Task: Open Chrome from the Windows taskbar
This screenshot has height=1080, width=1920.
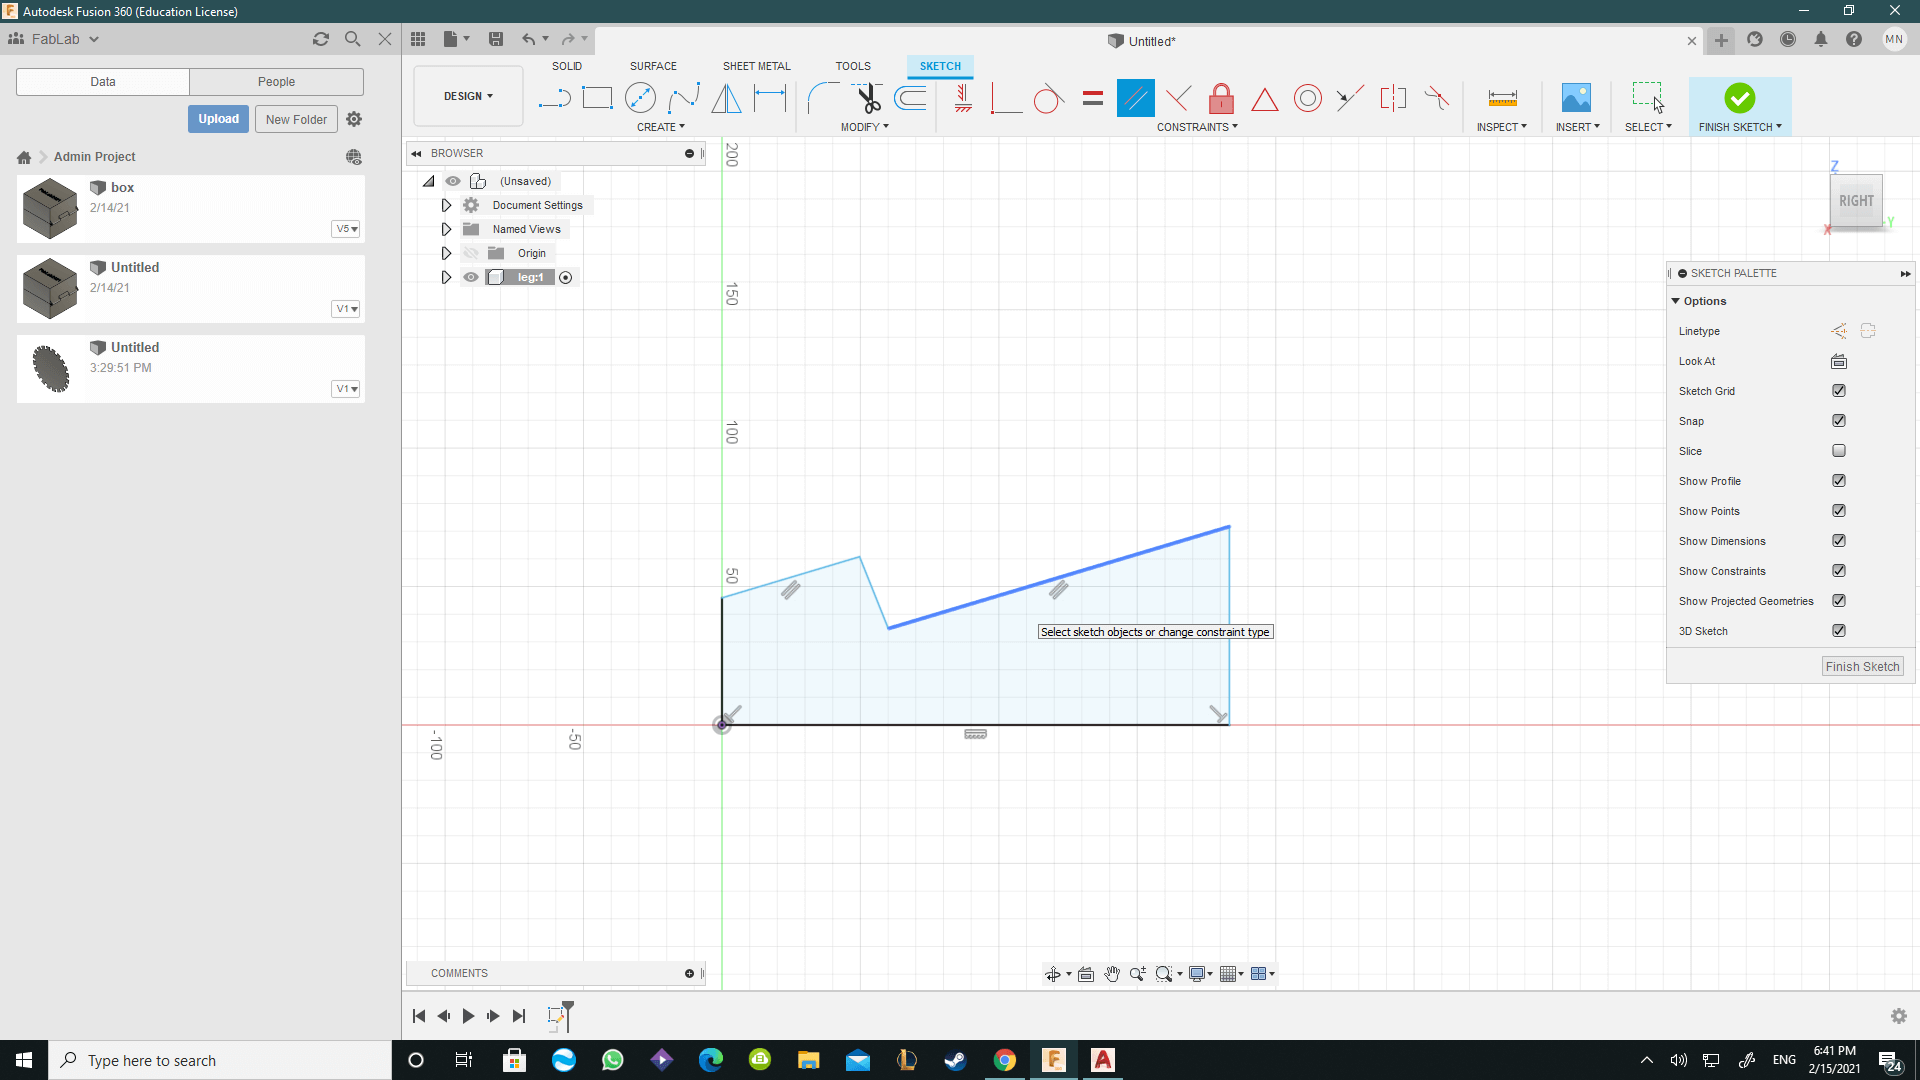Action: (x=1005, y=1060)
